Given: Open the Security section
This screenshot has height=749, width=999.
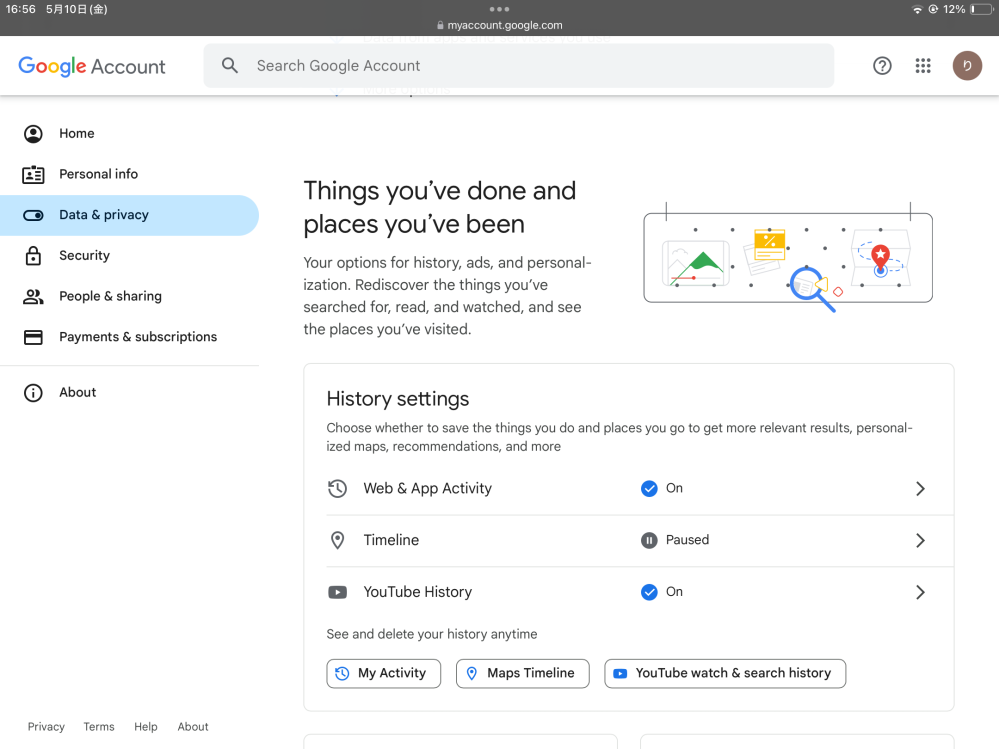Looking at the screenshot, I should click(x=129, y=255).
